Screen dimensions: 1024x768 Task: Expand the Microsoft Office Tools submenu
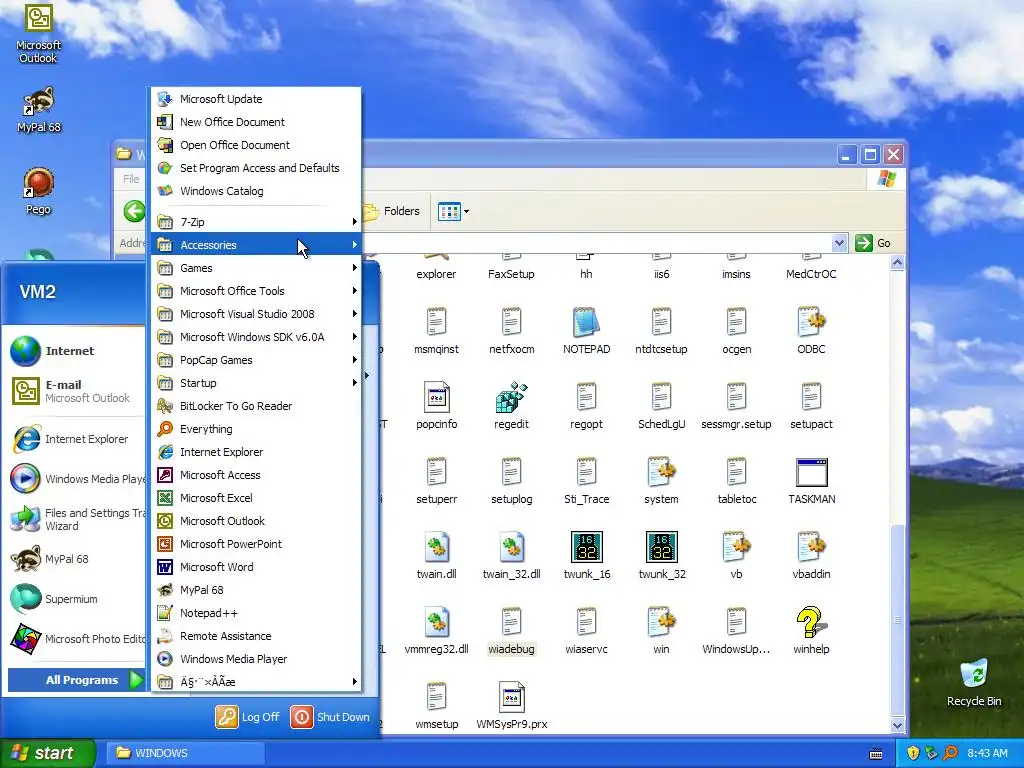pos(257,291)
